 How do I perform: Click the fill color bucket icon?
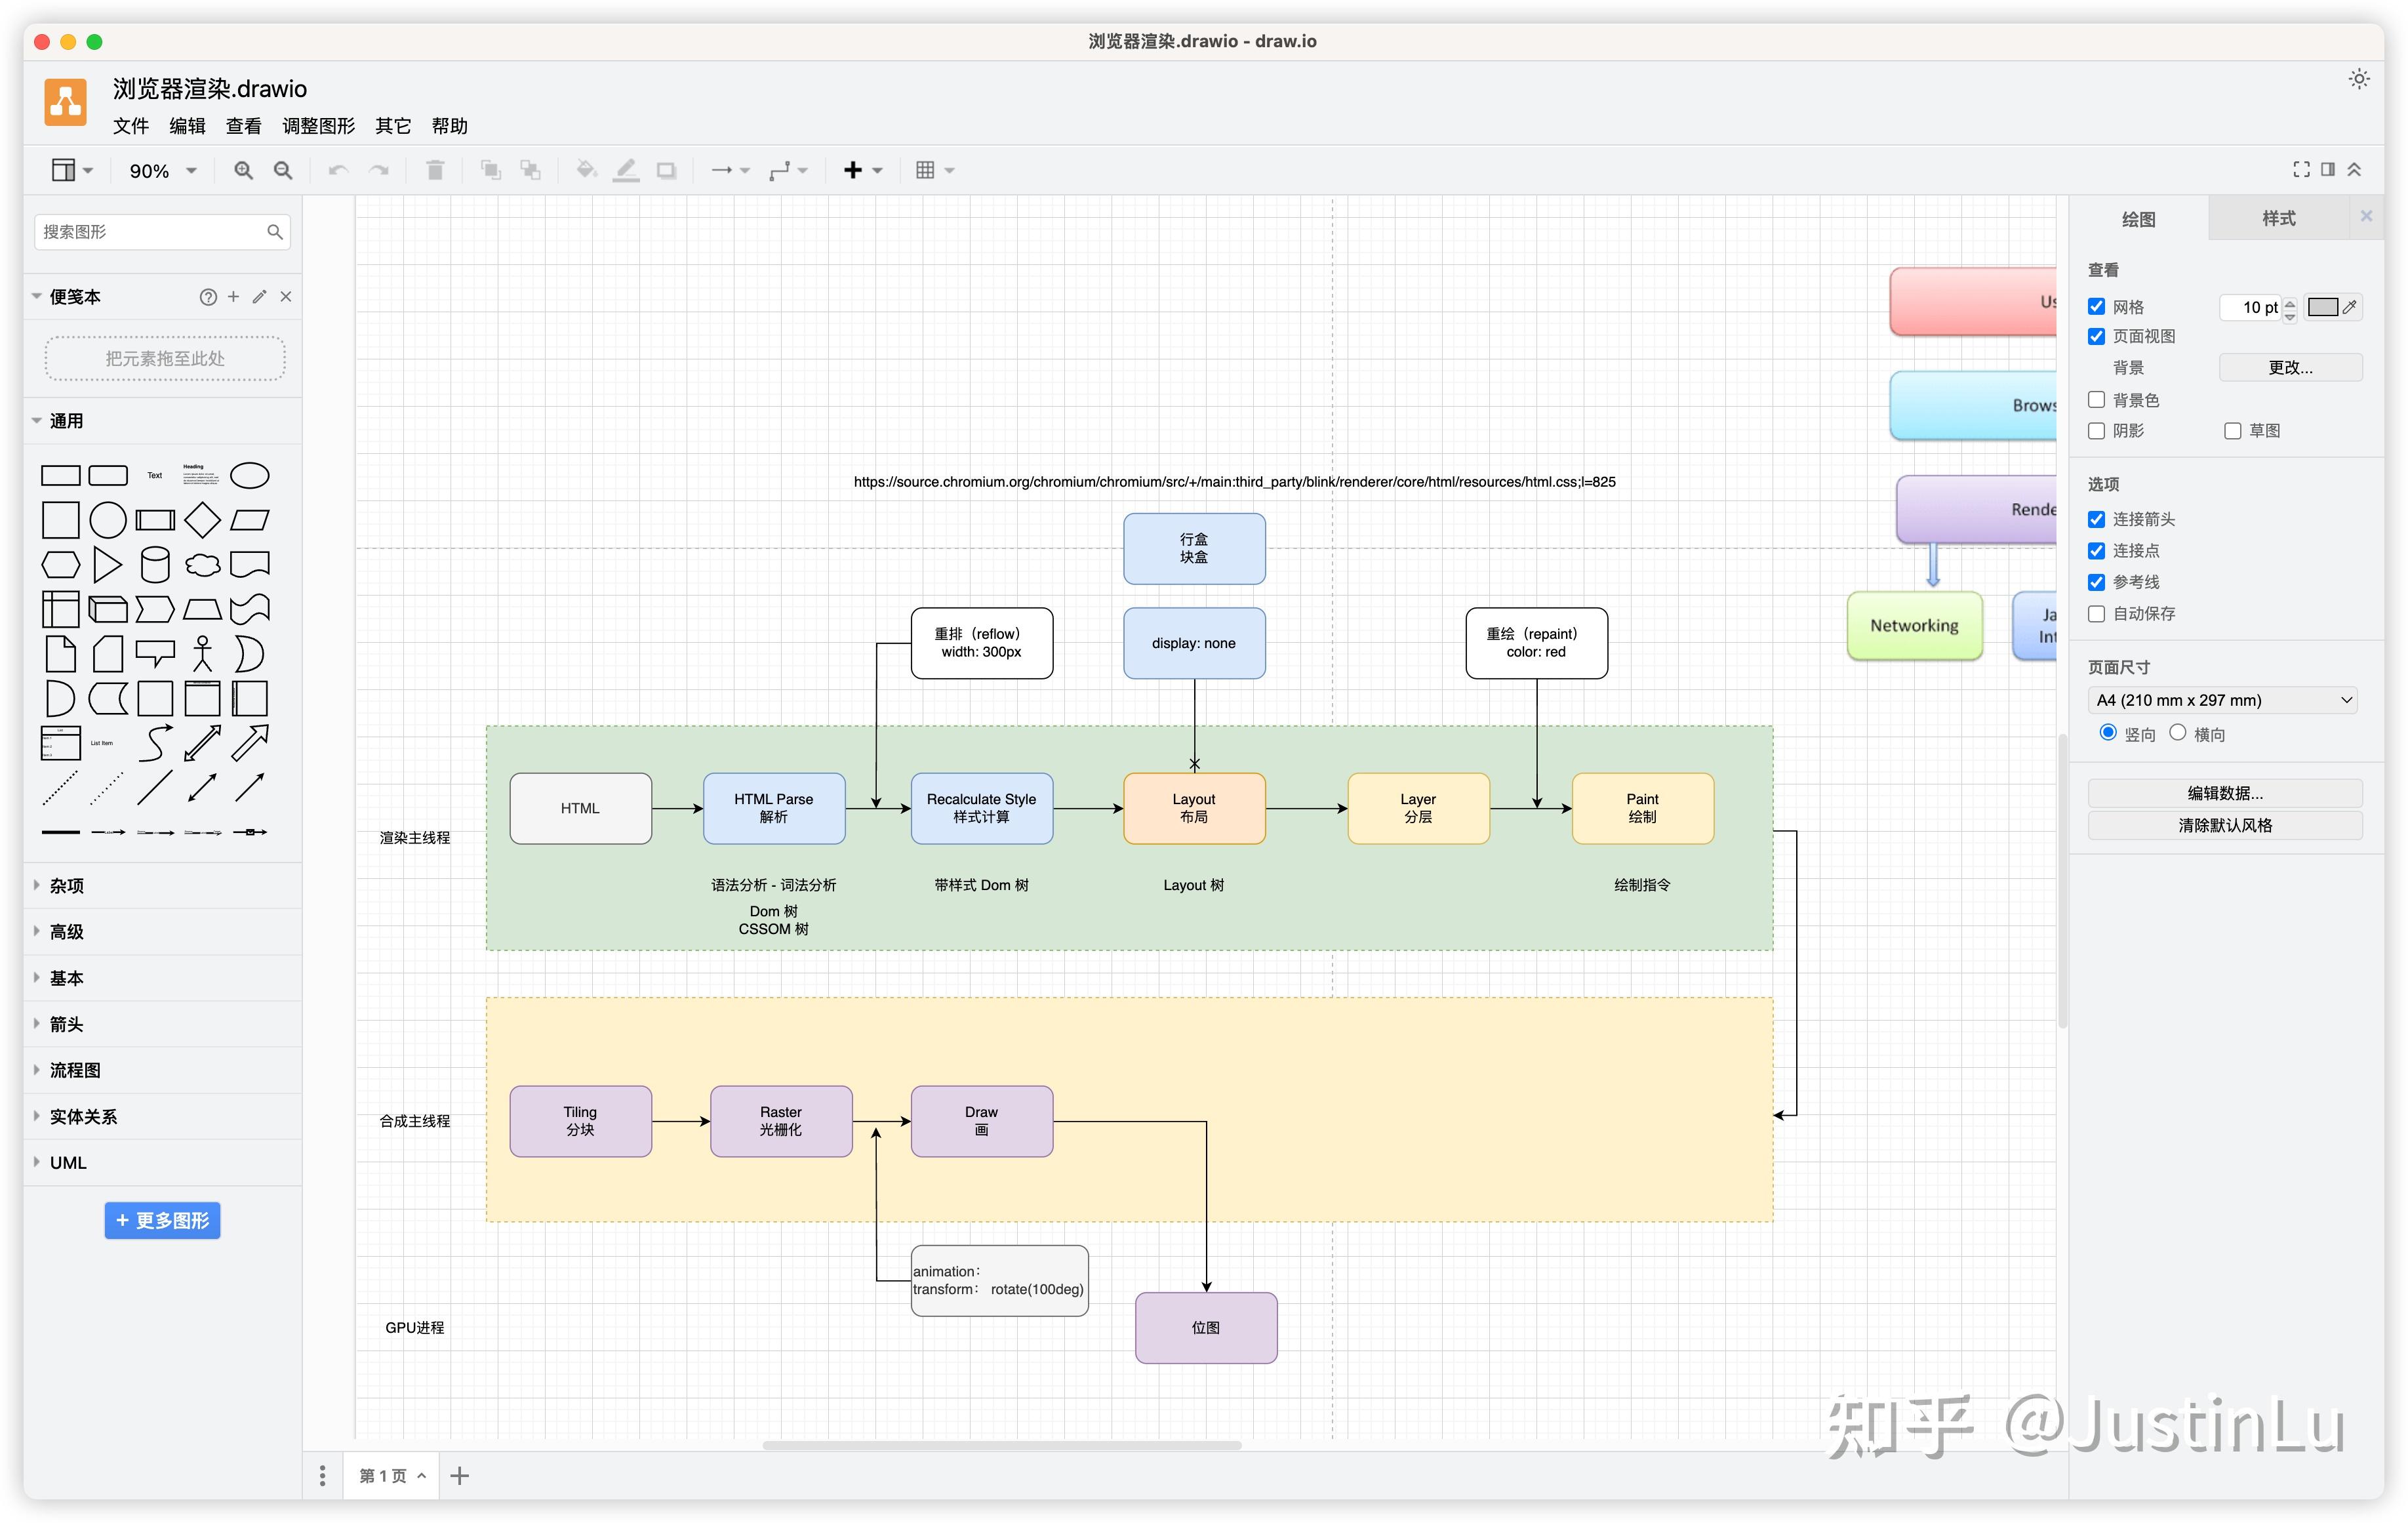pyautogui.click(x=586, y=170)
